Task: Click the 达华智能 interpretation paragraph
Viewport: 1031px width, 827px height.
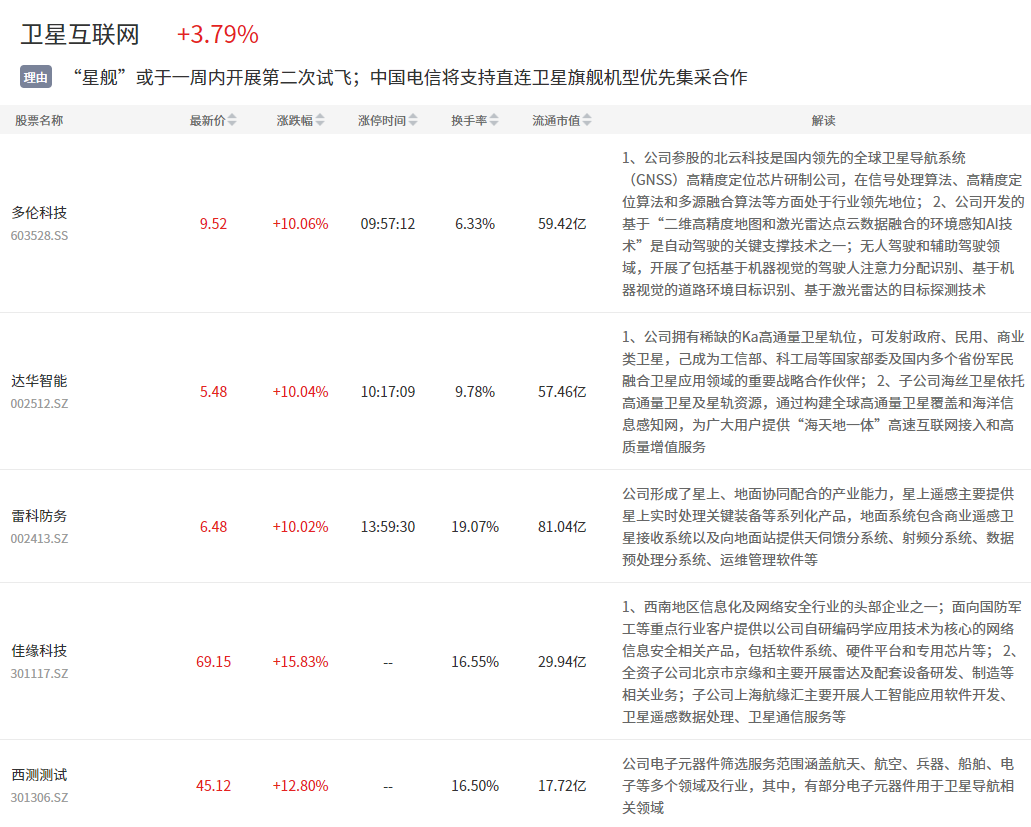Action: [x=823, y=392]
